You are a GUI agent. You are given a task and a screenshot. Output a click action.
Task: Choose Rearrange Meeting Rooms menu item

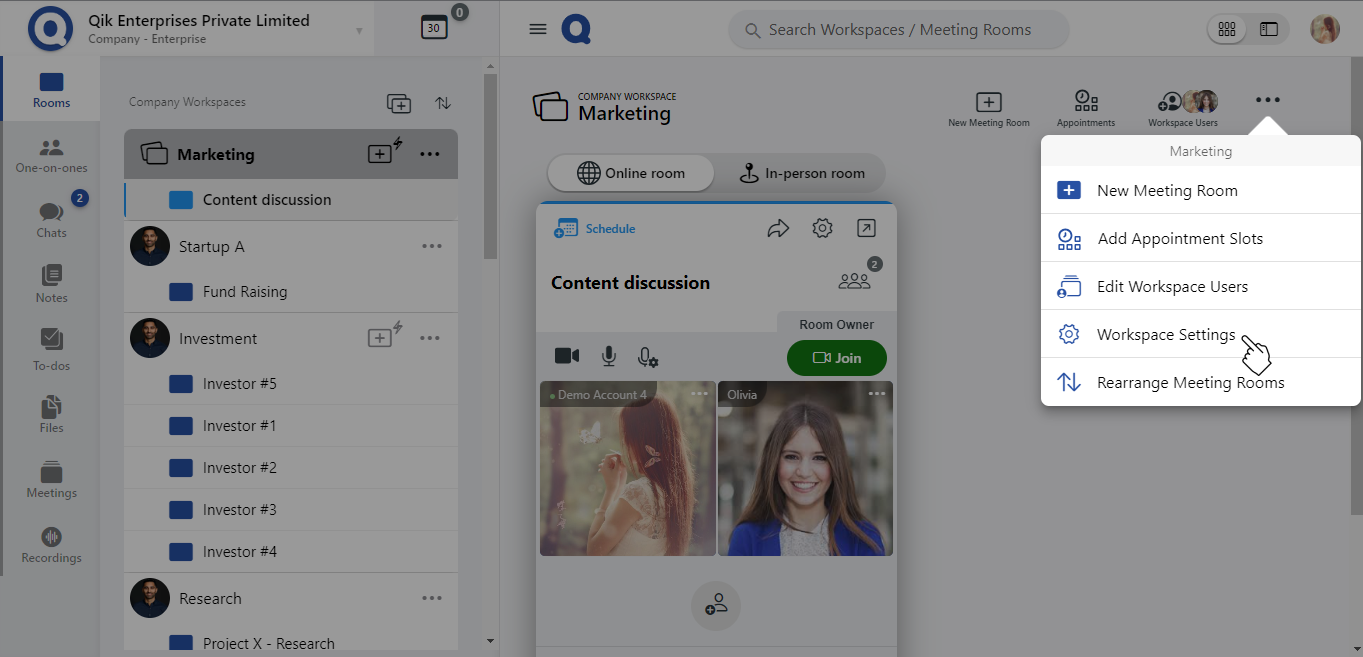[1190, 383]
